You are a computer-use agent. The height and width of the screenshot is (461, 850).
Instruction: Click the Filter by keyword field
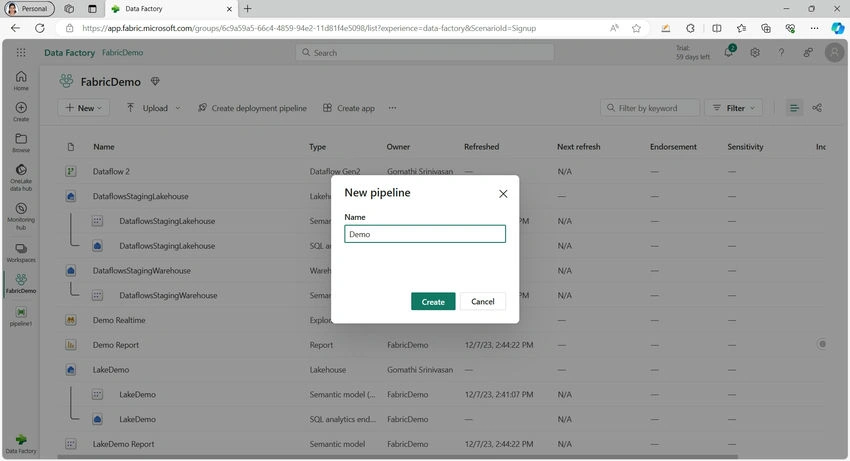tap(650, 108)
